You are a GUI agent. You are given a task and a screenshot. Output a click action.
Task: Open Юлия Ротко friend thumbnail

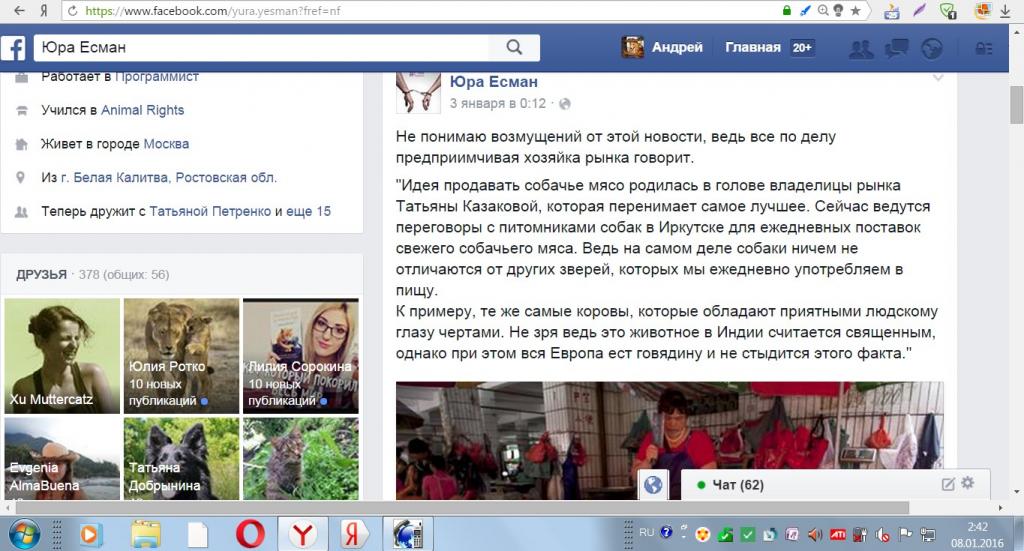click(x=179, y=355)
